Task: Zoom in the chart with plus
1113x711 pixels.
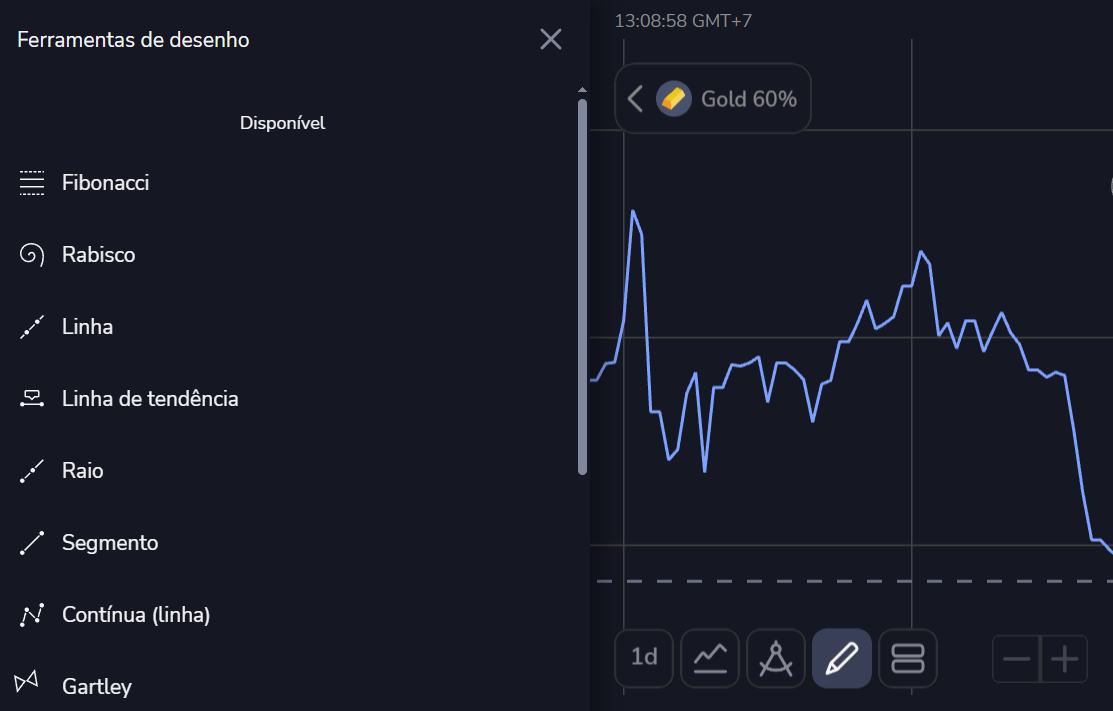Action: pyautogui.click(x=1065, y=659)
